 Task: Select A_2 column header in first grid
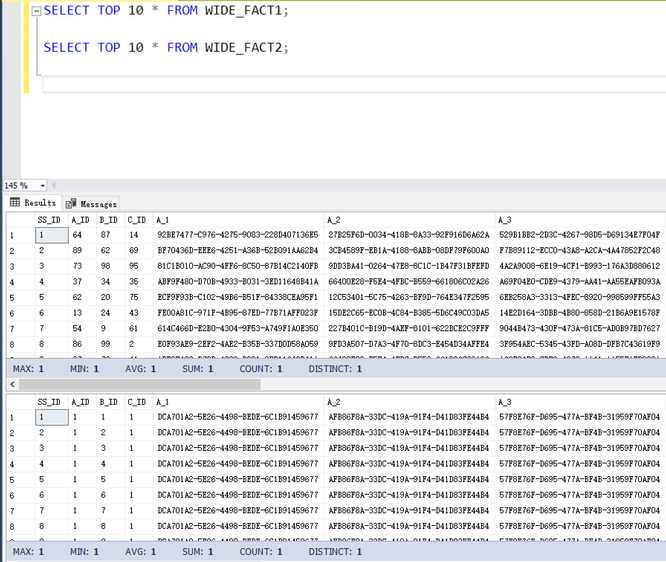click(x=409, y=220)
